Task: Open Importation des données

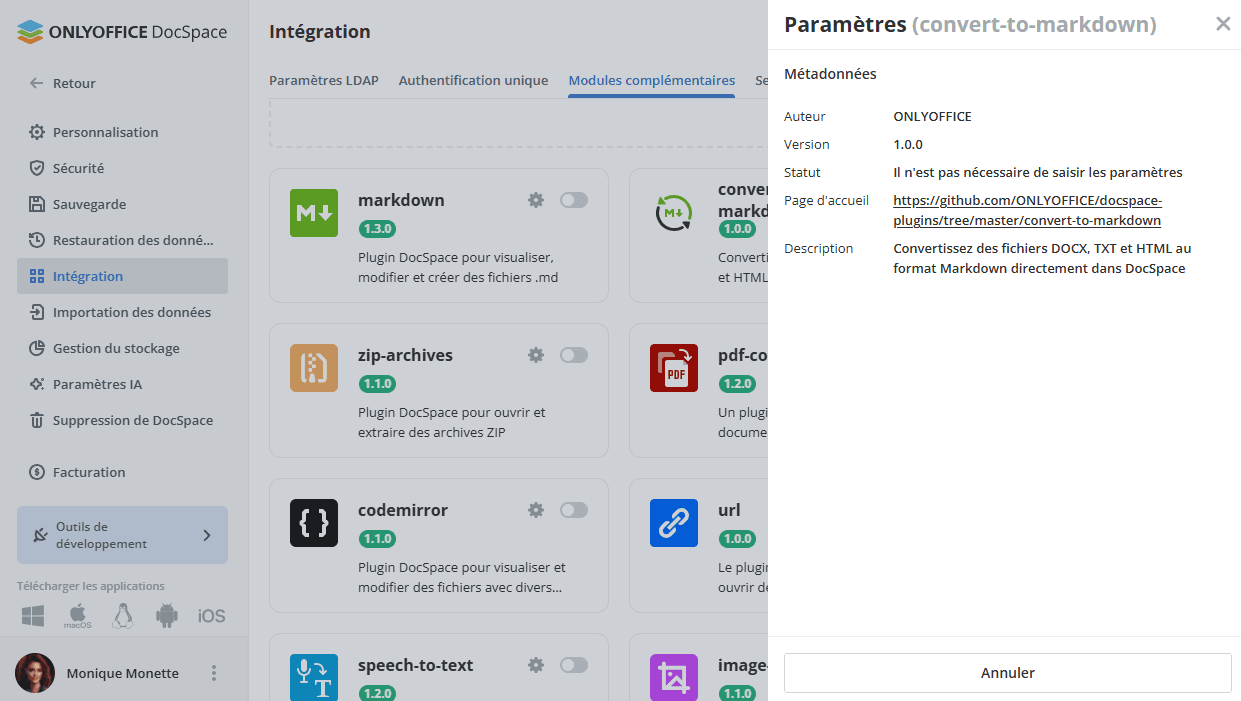Action: 122,312
